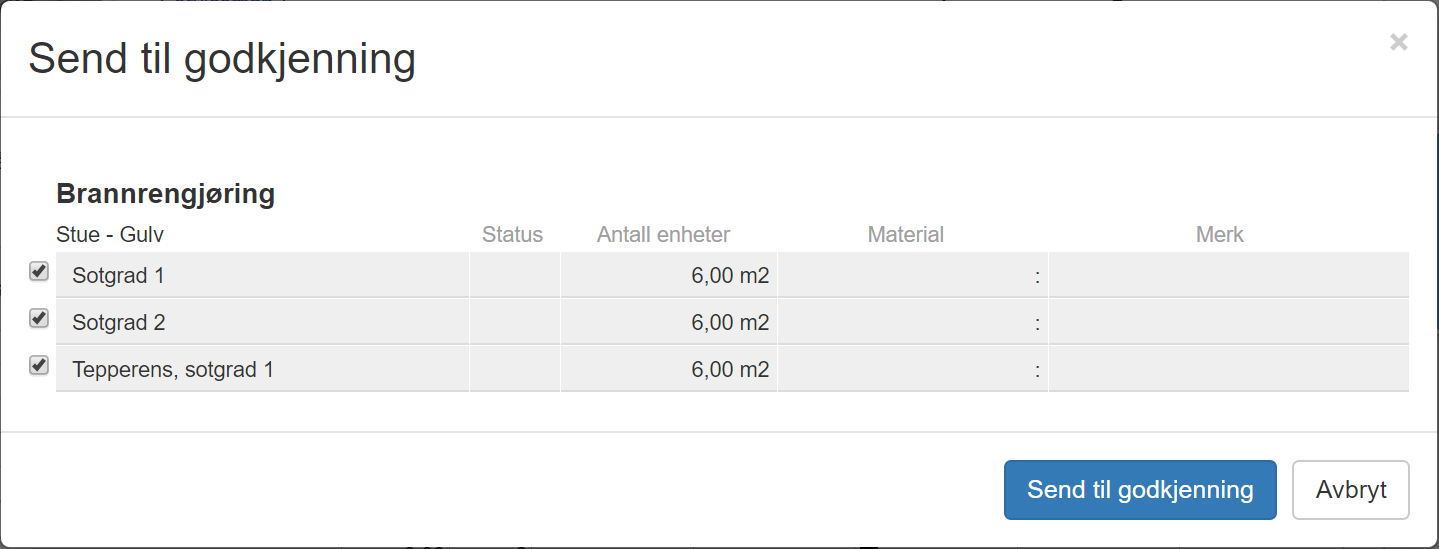Viewport: 1439px width, 549px height.
Task: Click the Merk field for Sotgrad 2
Action: 1228,322
